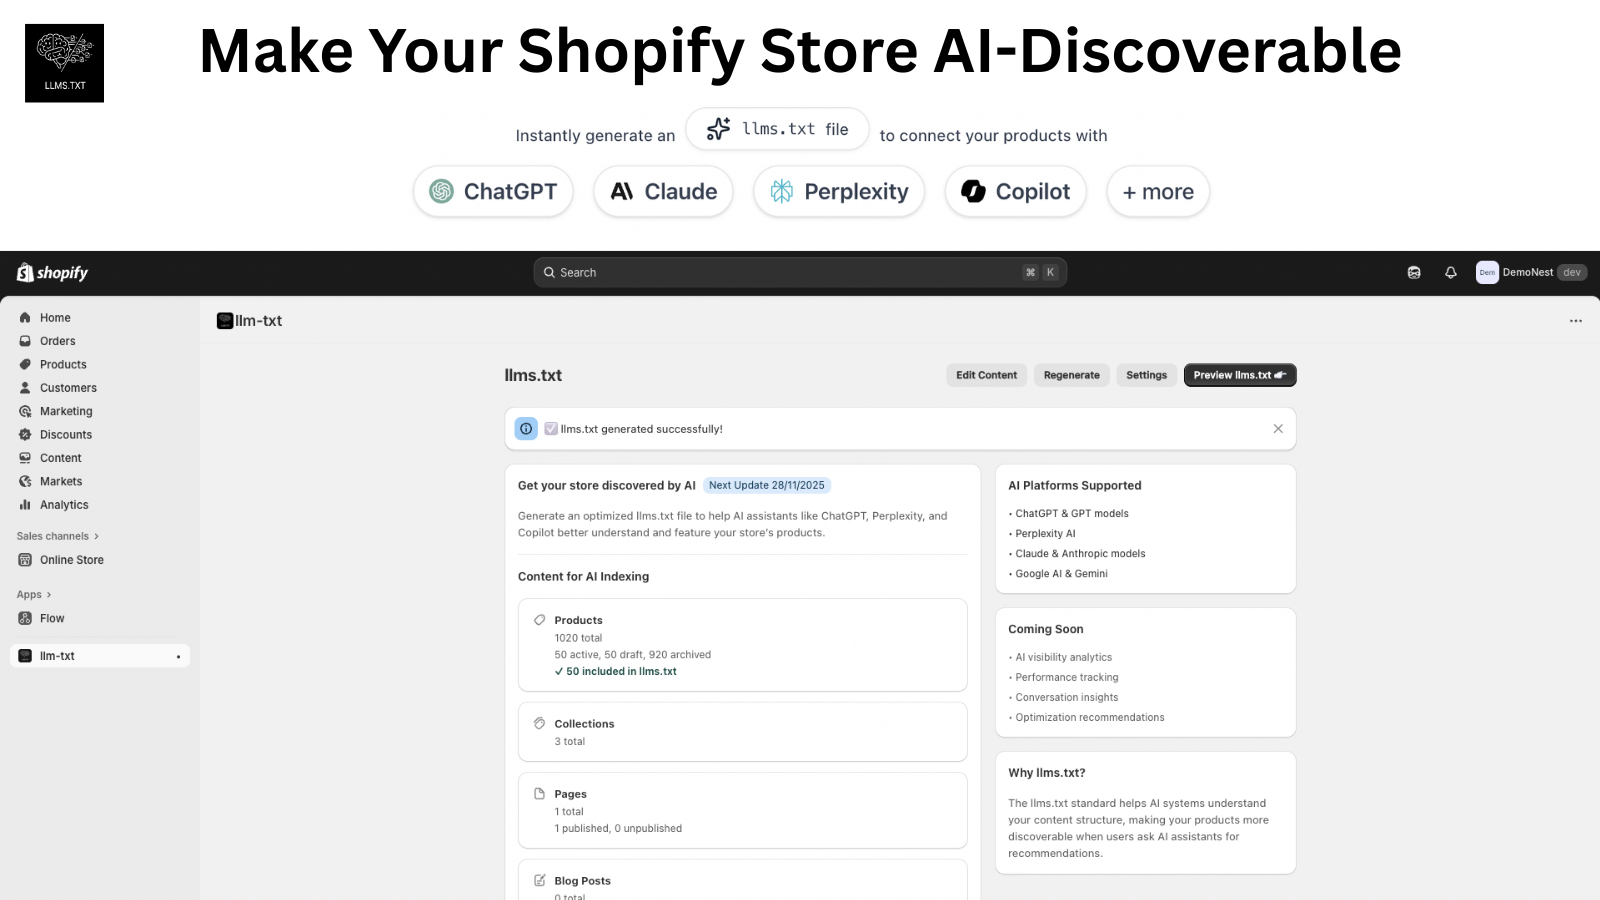Open Marketing via its megaphone icon

(24, 411)
